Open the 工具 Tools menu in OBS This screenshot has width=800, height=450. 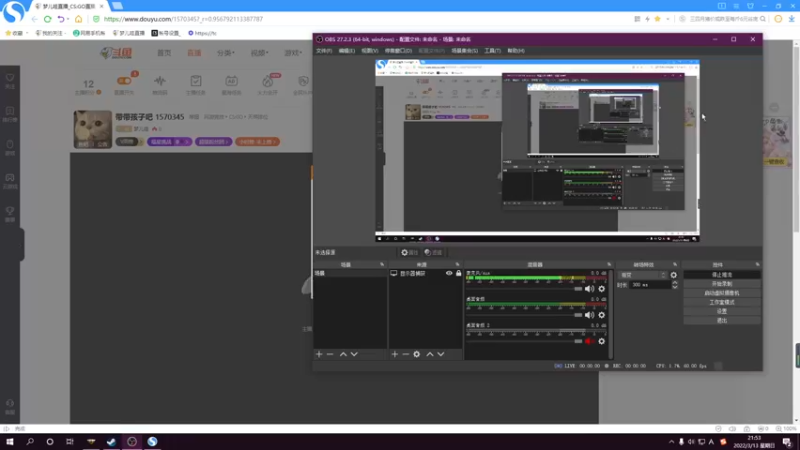(492, 51)
